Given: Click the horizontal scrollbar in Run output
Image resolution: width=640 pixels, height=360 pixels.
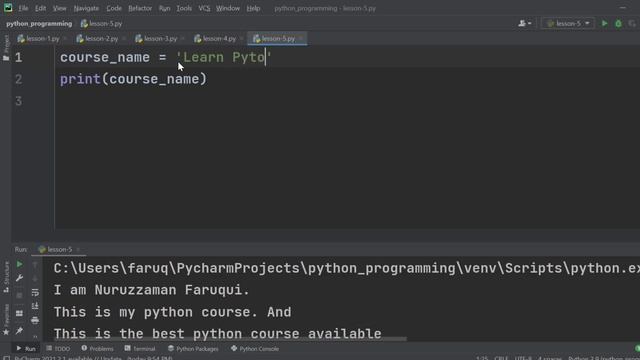Looking at the screenshot, I should pyautogui.click(x=231, y=339).
